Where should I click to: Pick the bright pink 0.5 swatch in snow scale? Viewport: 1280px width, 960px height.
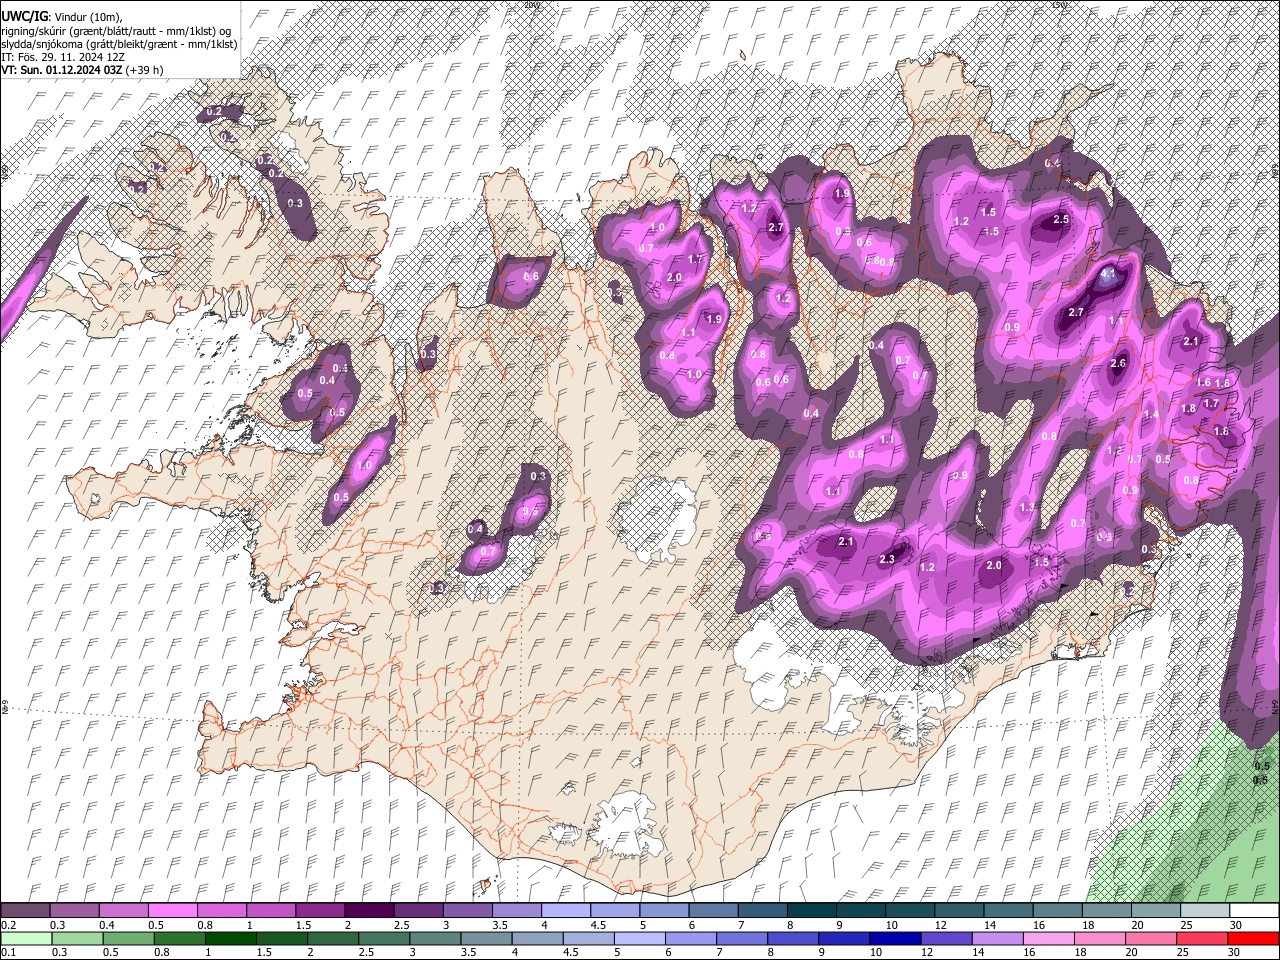(x=172, y=910)
